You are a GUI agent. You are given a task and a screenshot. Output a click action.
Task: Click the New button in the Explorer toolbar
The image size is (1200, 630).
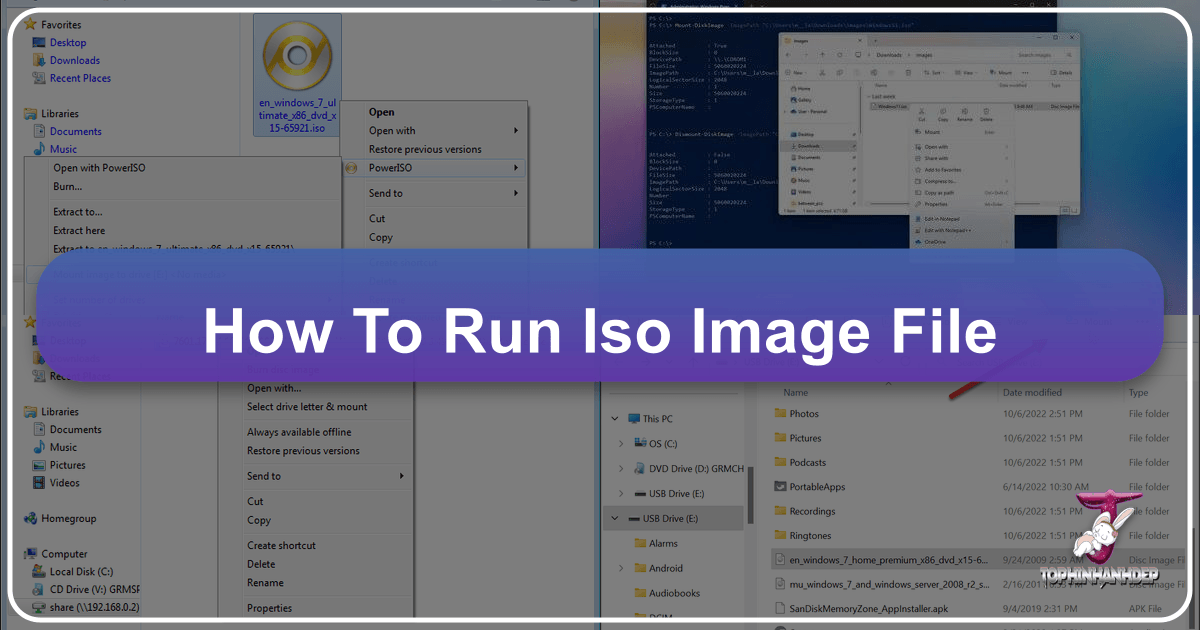tap(793, 72)
